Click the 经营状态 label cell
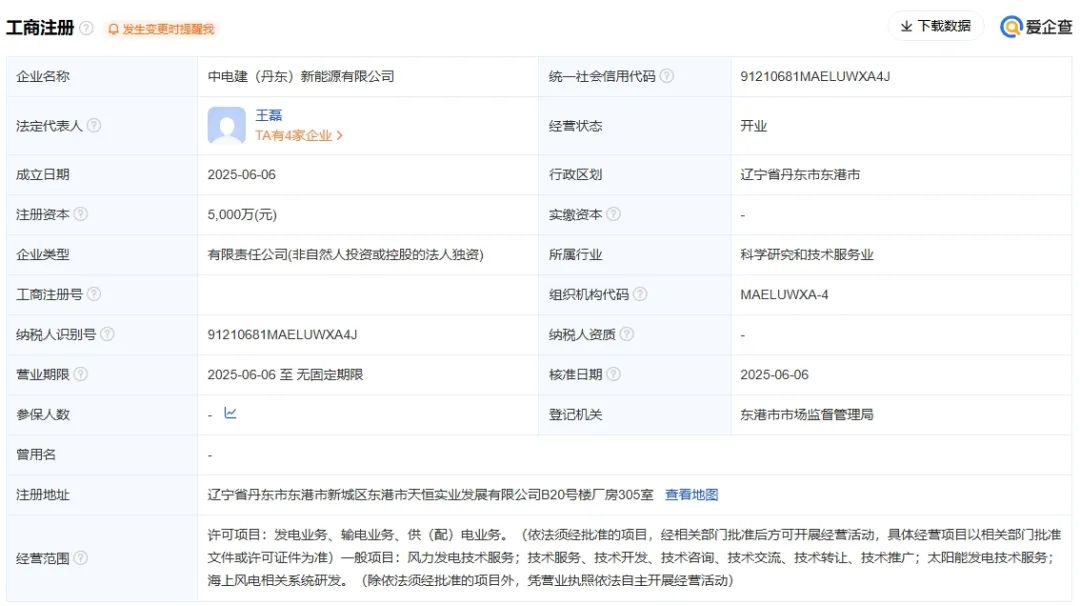 pyautogui.click(x=634, y=126)
